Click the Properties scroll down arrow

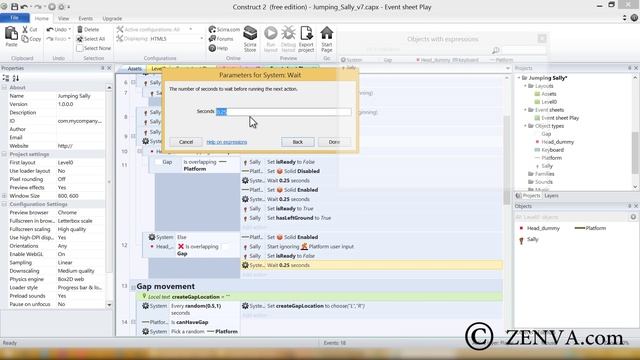point(109,305)
